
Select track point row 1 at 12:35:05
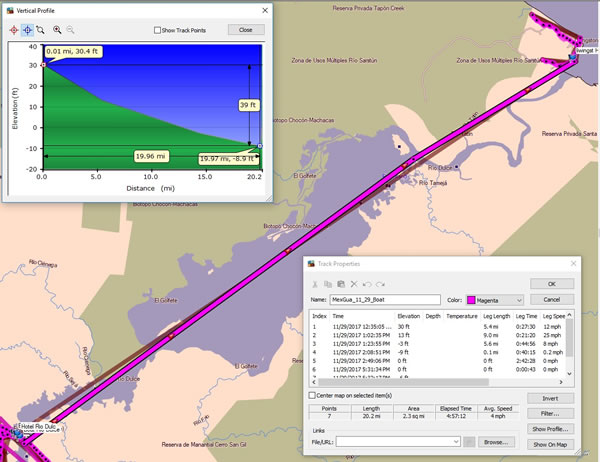[438, 327]
